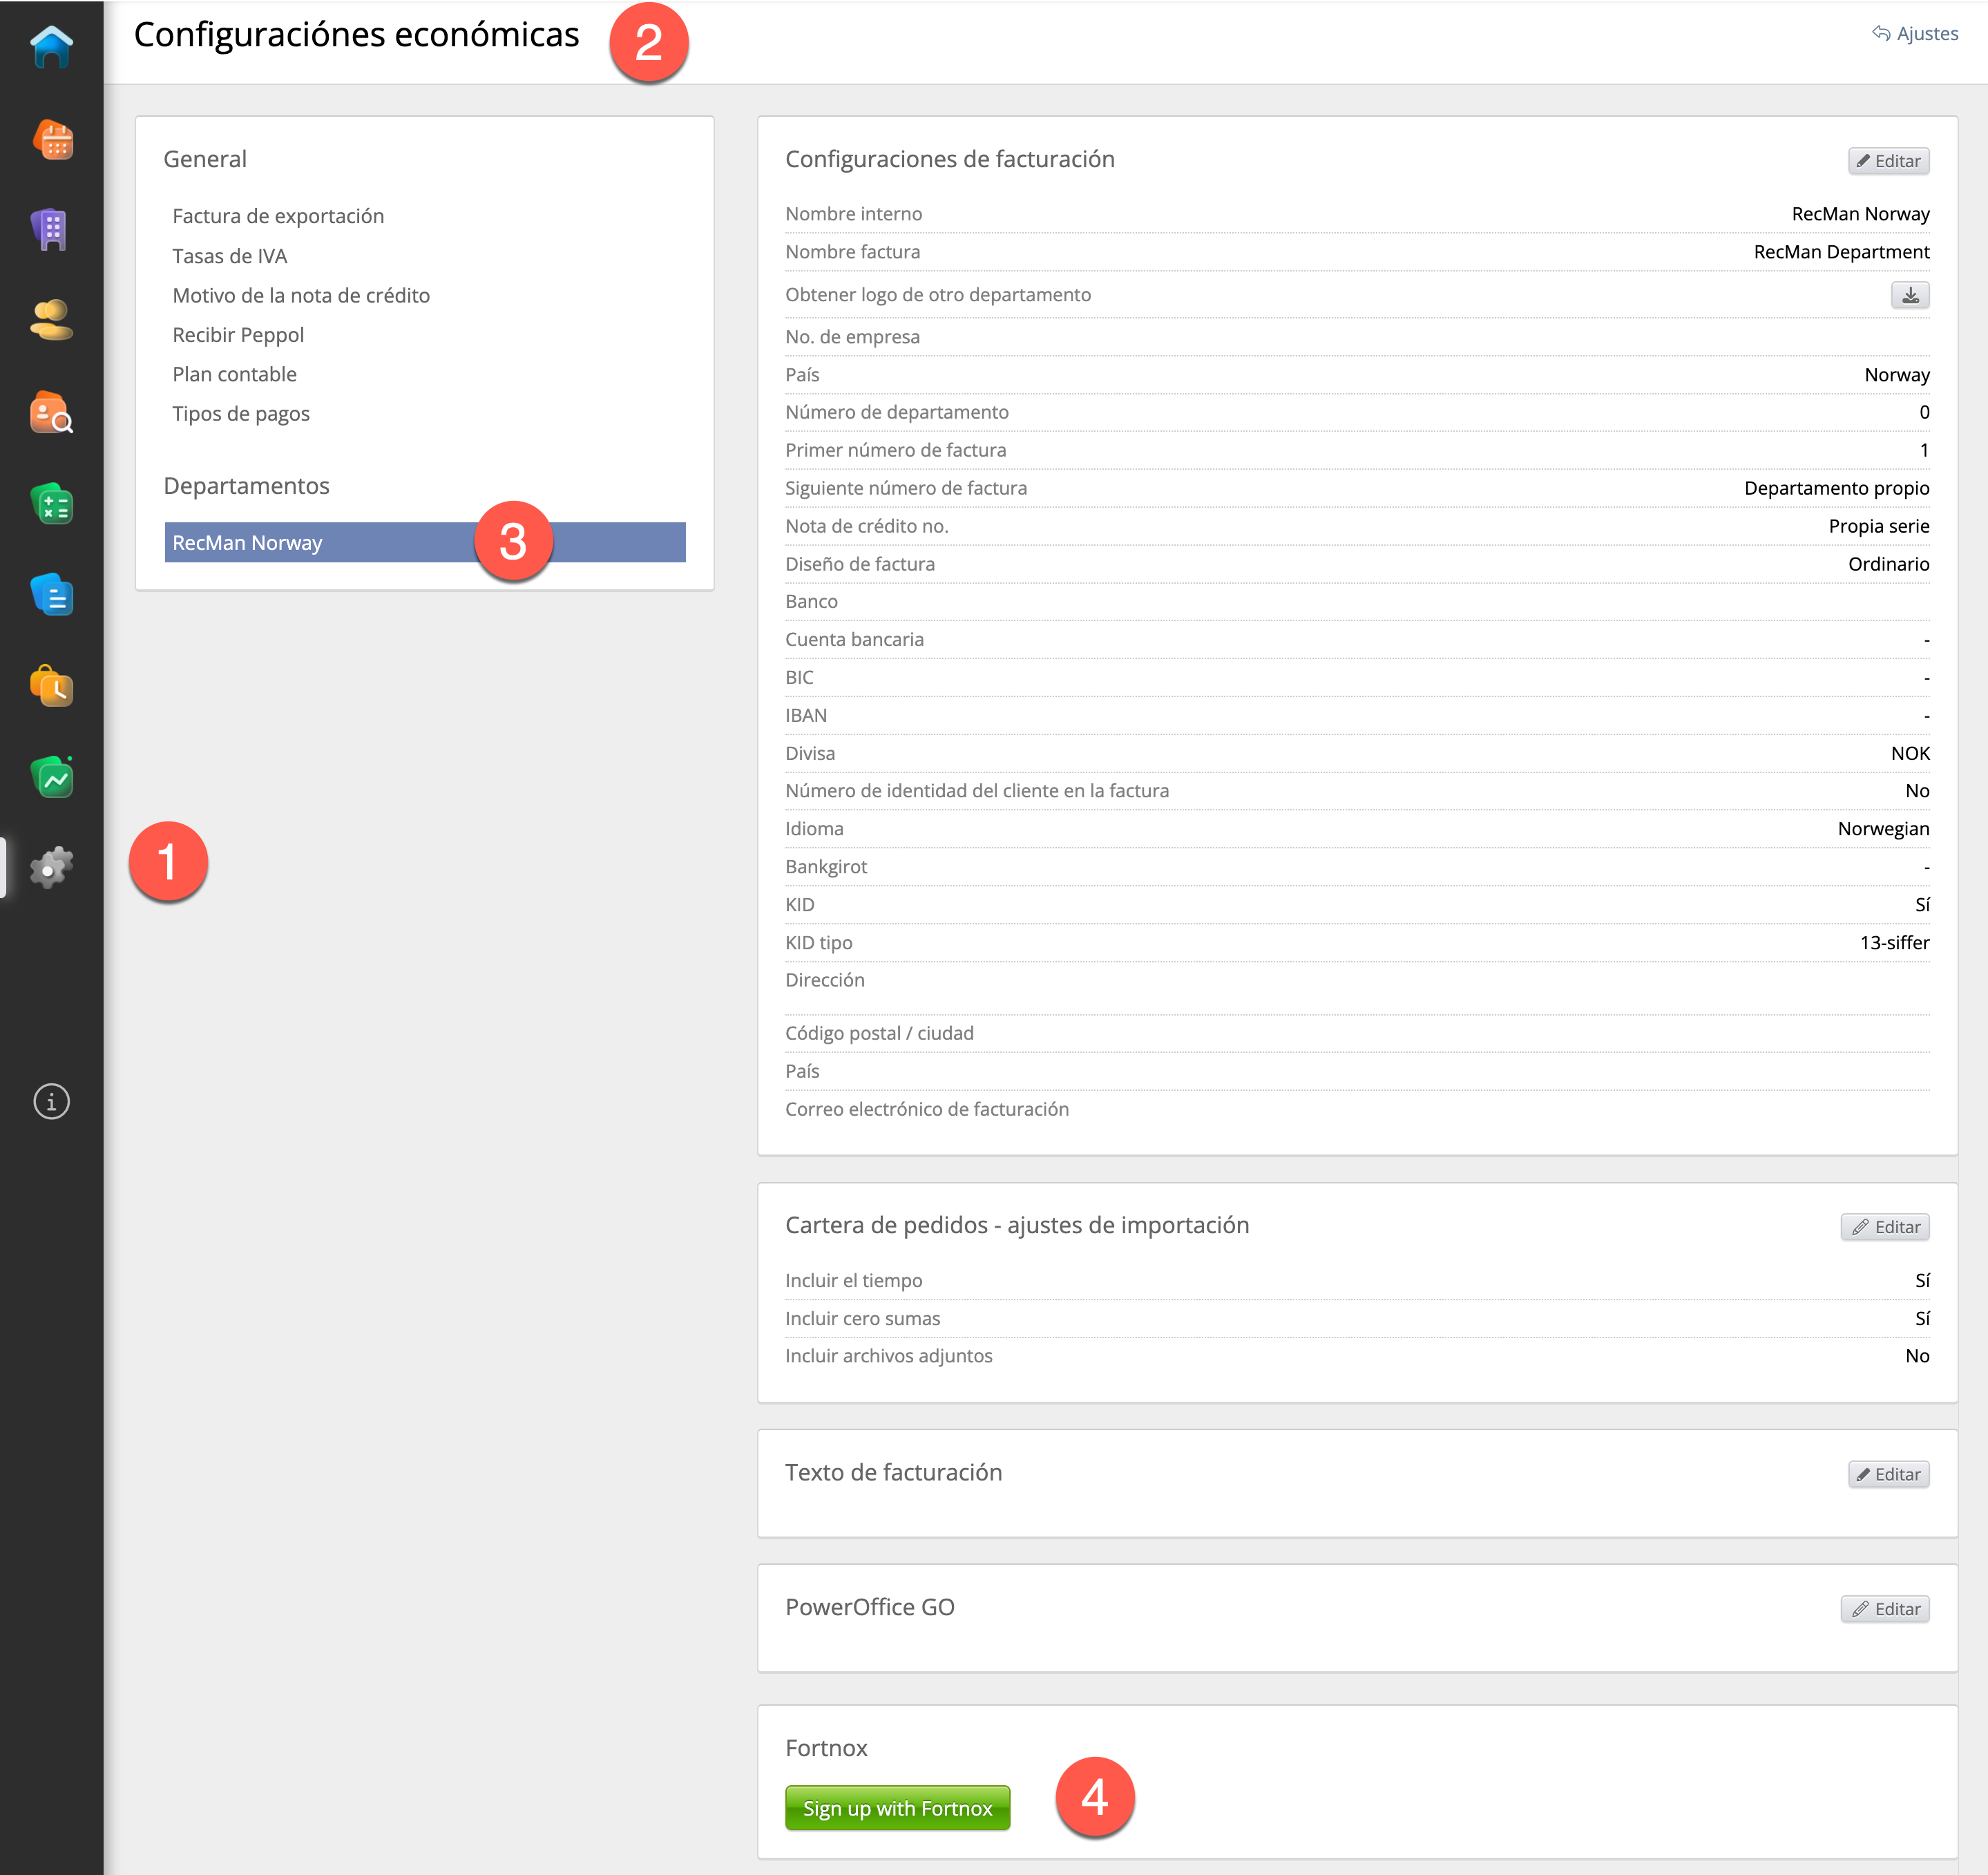Click the 'Nombre interno' label
The image size is (1988, 1875).
(853, 214)
